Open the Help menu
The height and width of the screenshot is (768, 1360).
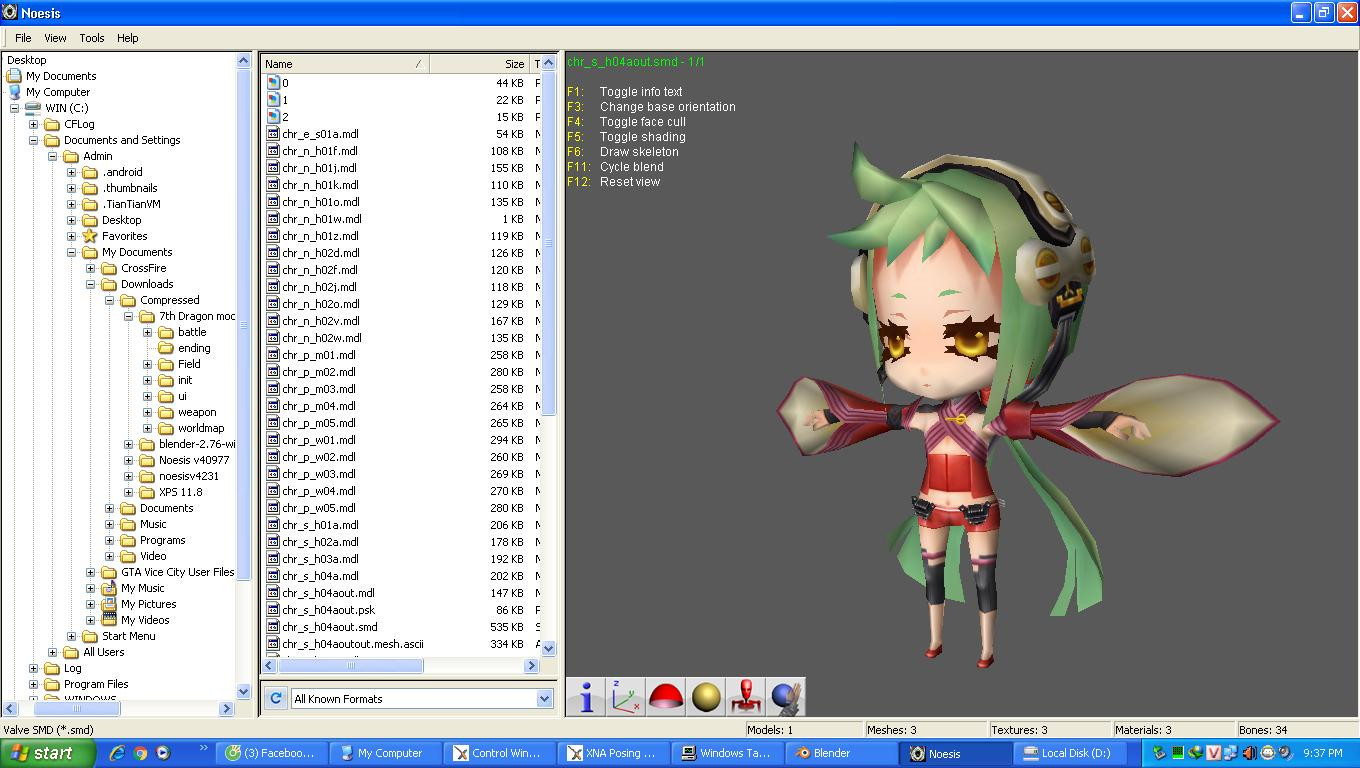(x=128, y=38)
